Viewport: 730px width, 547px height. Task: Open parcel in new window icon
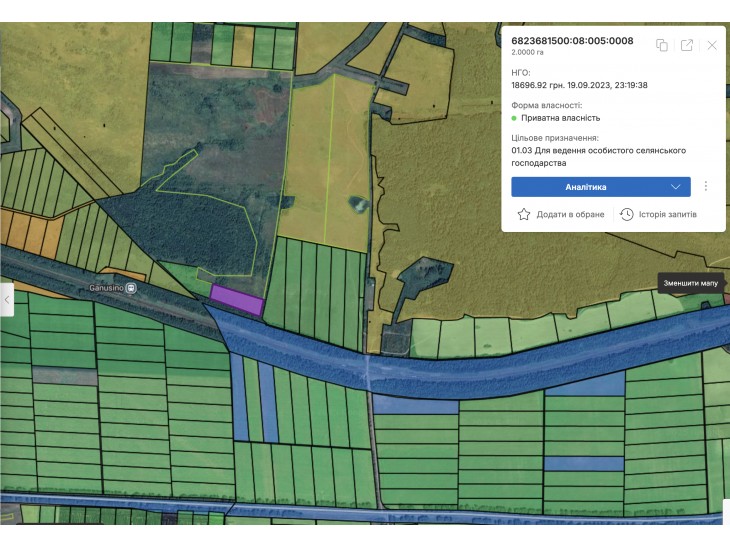[x=687, y=45]
